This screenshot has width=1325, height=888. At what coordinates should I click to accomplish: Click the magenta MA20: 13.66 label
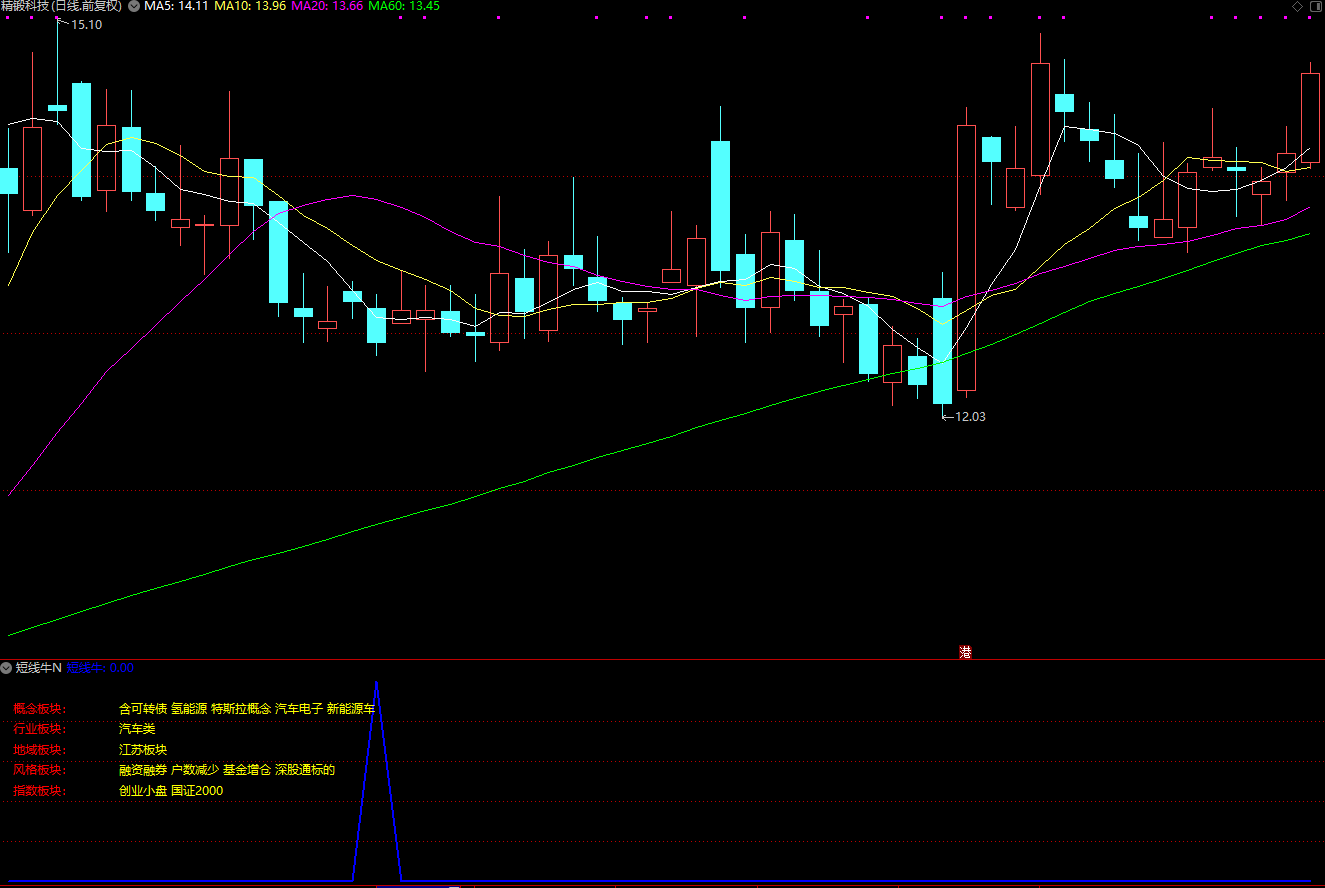point(327,6)
